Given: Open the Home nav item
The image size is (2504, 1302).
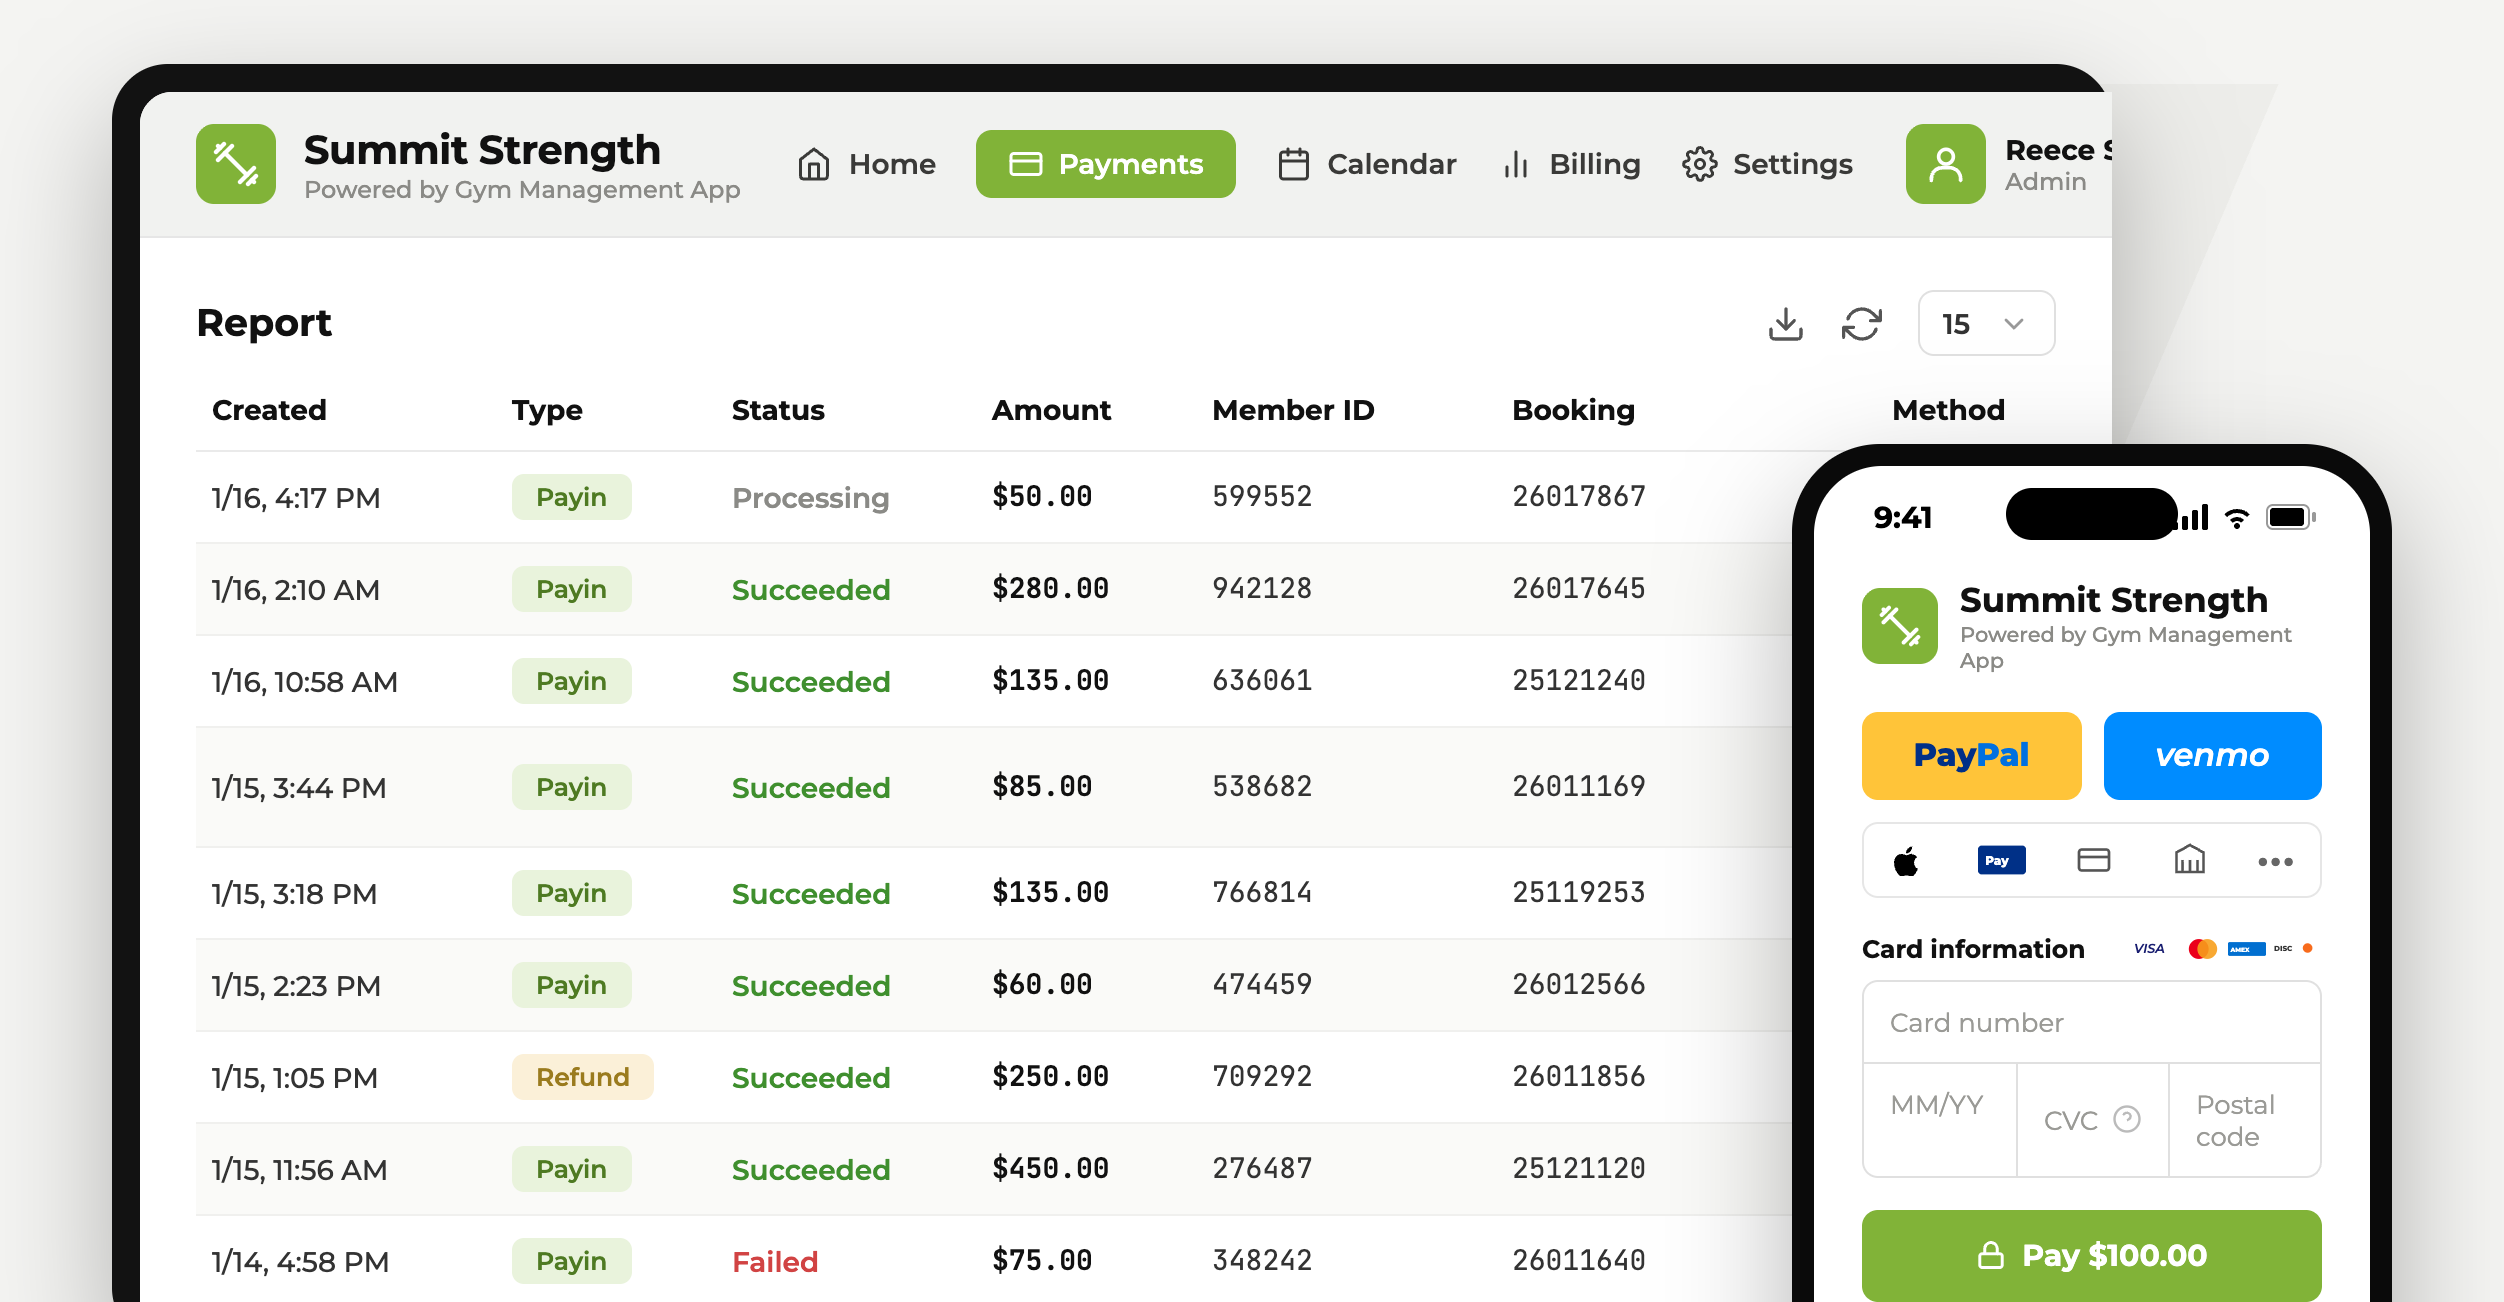Looking at the screenshot, I should tap(867, 164).
